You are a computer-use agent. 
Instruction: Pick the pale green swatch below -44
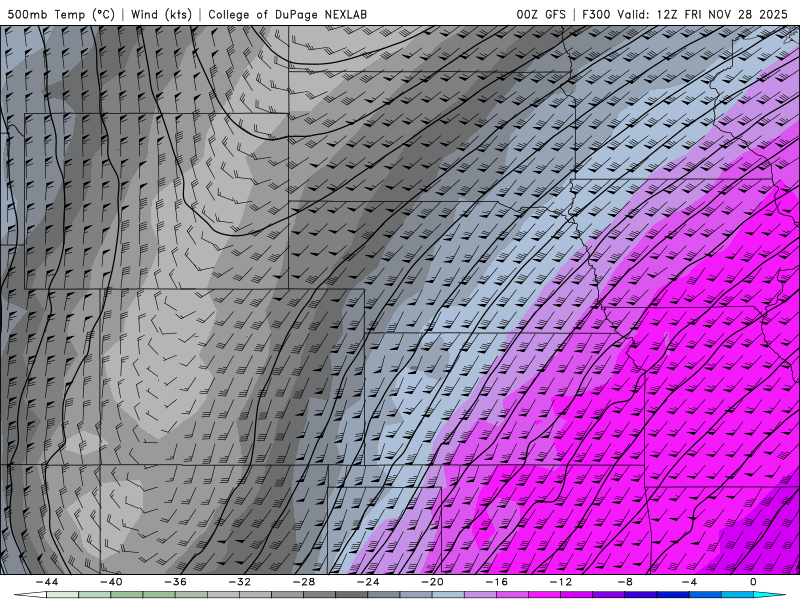[x=62, y=595]
